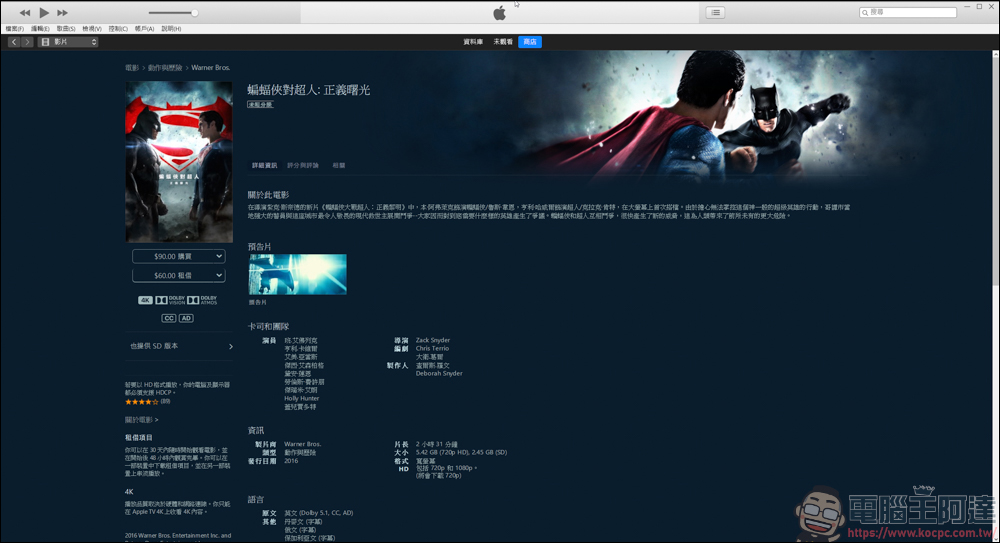Viewport: 1000px width, 543px height.
Task: Expand the $90.00 購買 buy dropdown arrow
Action: pyautogui.click(x=219, y=256)
